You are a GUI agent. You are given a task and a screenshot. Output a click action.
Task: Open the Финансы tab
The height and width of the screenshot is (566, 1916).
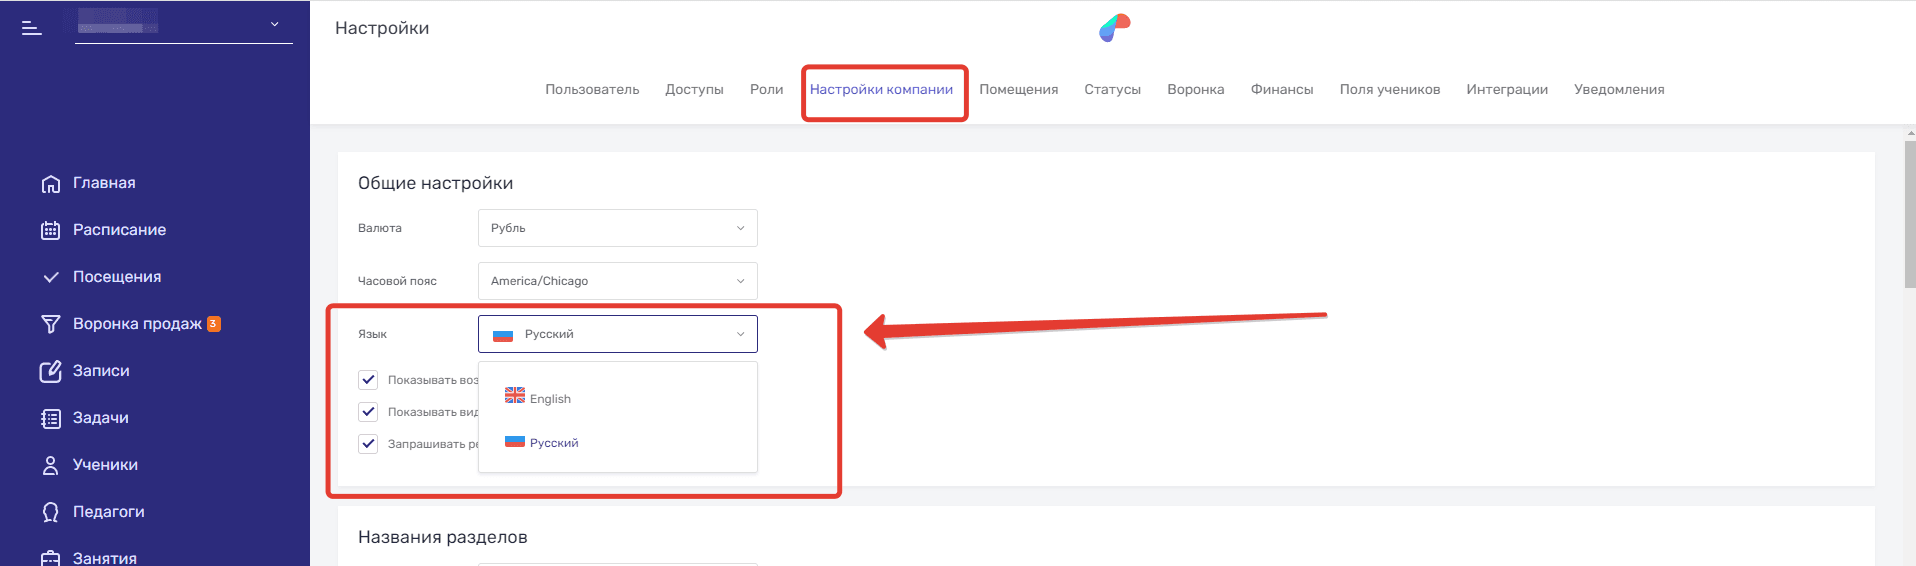(1281, 90)
